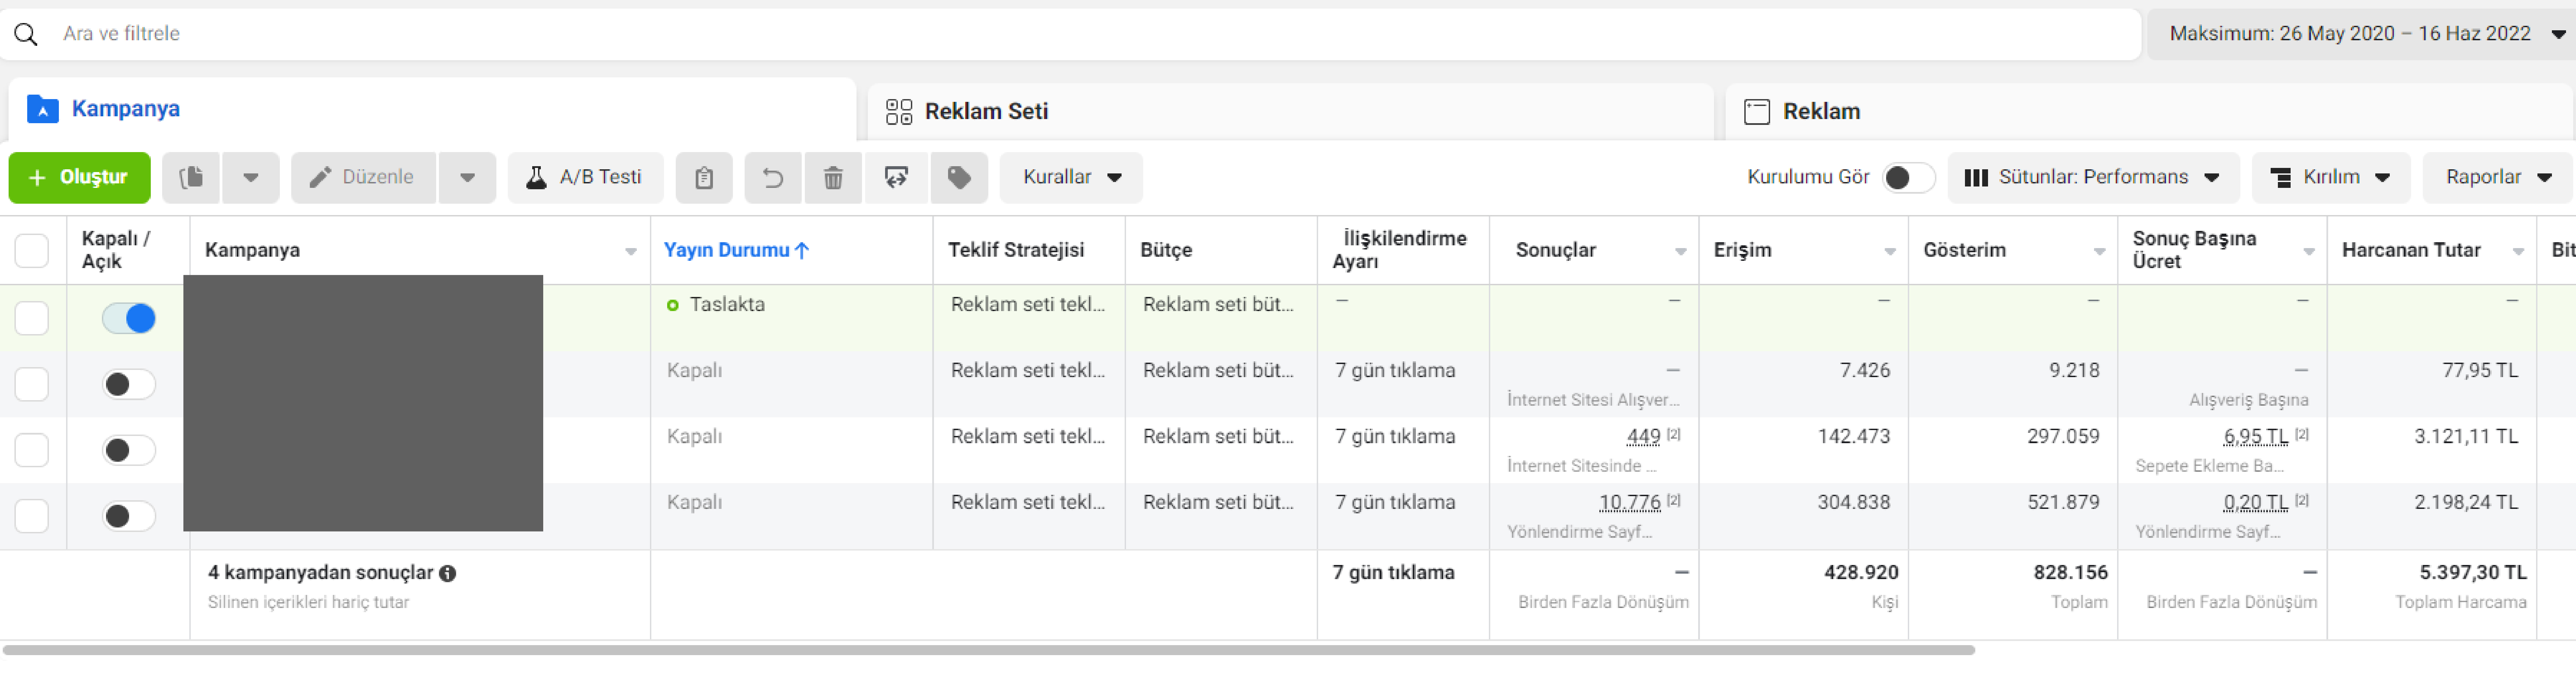Click info icon beside 4 kampanyadan sonuçlar
Viewport: 2576px width, 694px height.
tap(448, 573)
